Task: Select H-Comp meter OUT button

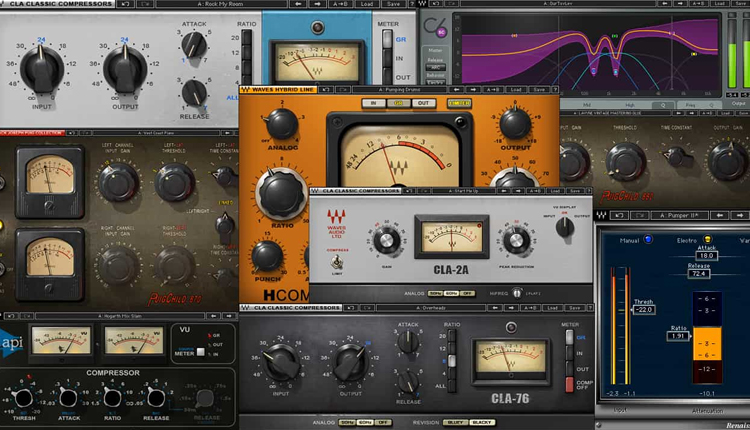Action: [x=423, y=103]
